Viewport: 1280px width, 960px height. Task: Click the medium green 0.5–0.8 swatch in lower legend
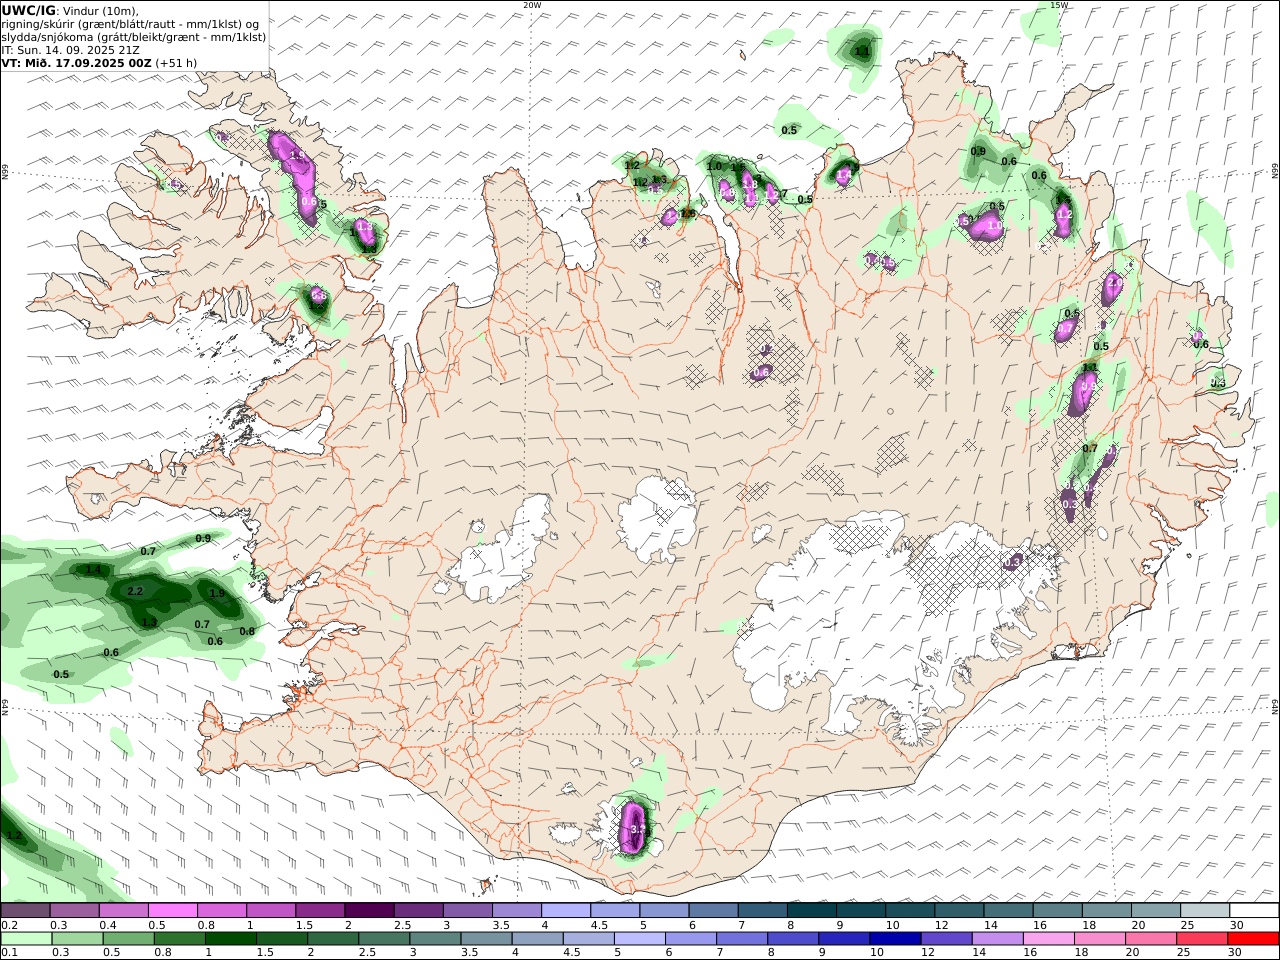(x=129, y=939)
